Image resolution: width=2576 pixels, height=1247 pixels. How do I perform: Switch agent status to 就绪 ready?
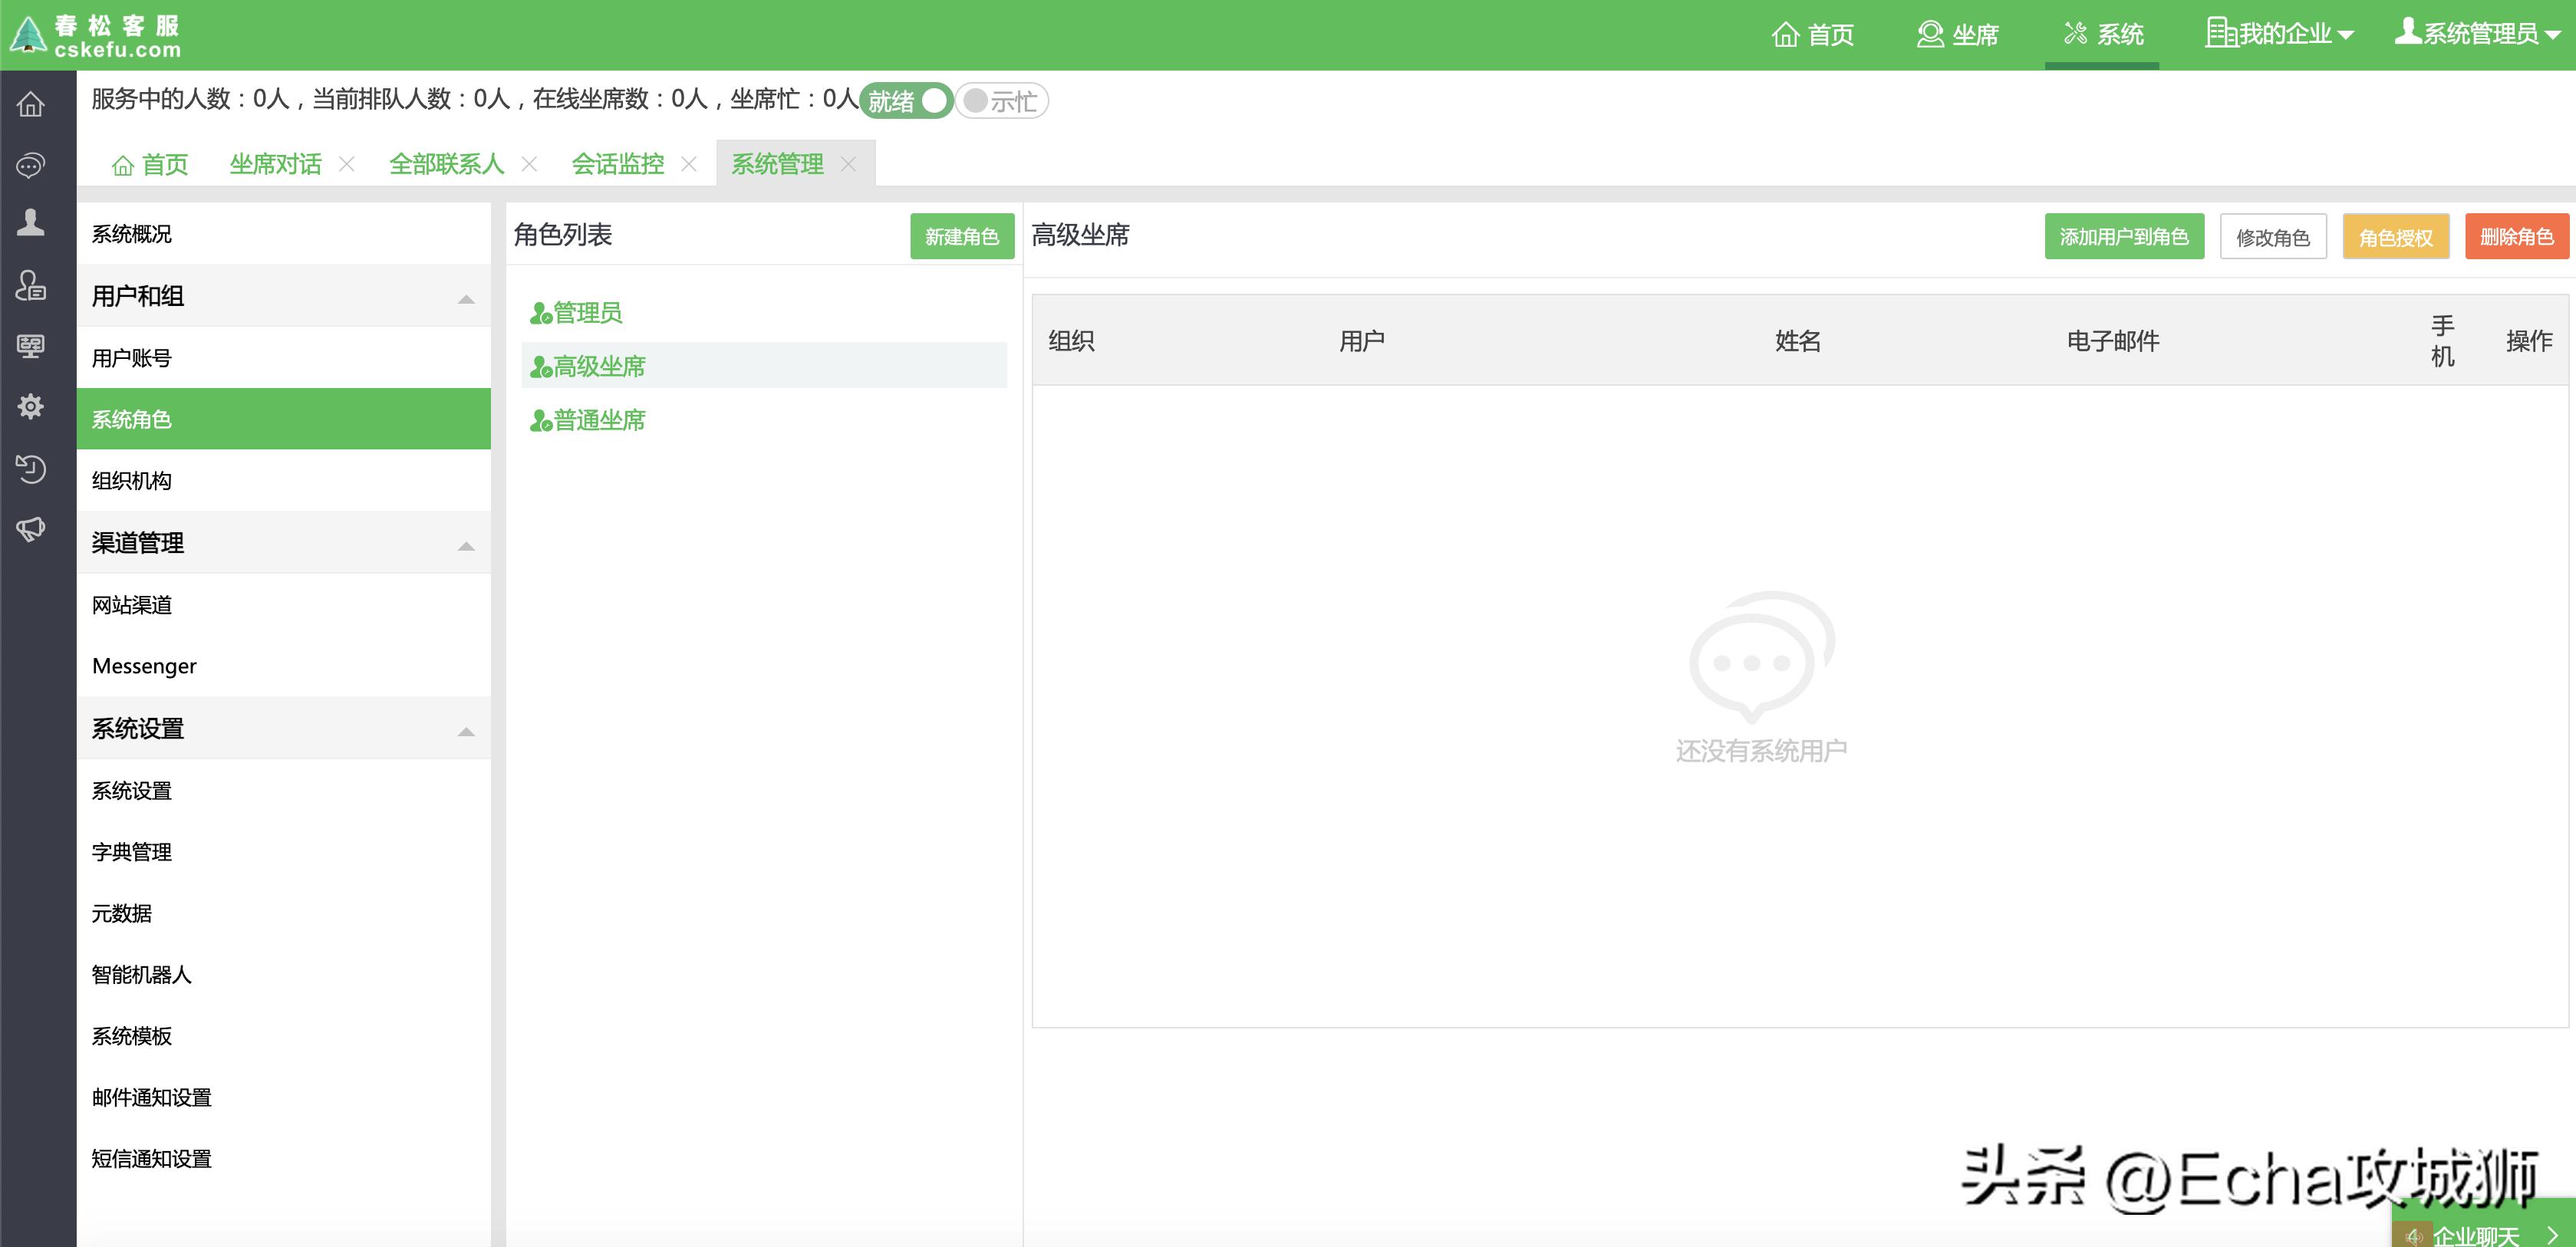coord(905,101)
